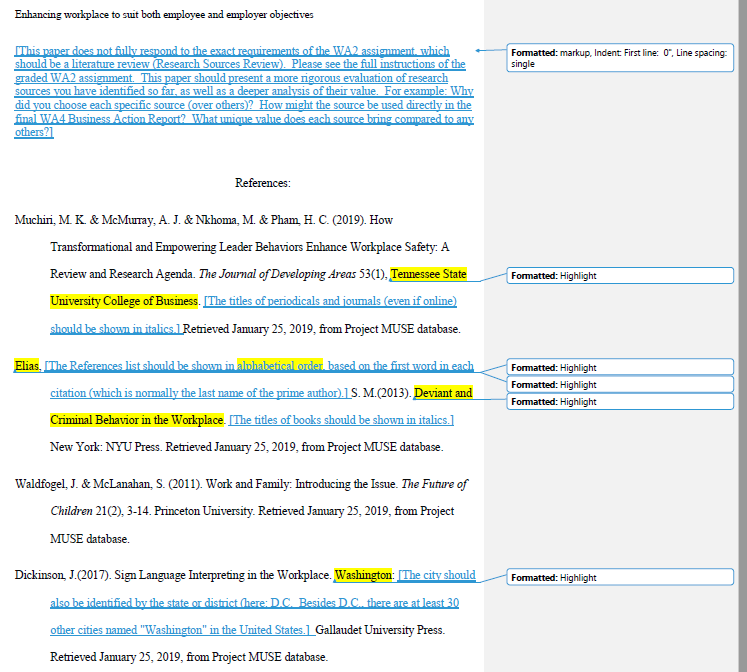Click the title line 'Enhancing workplace to suit'
The image size is (747, 672).
click(x=164, y=14)
